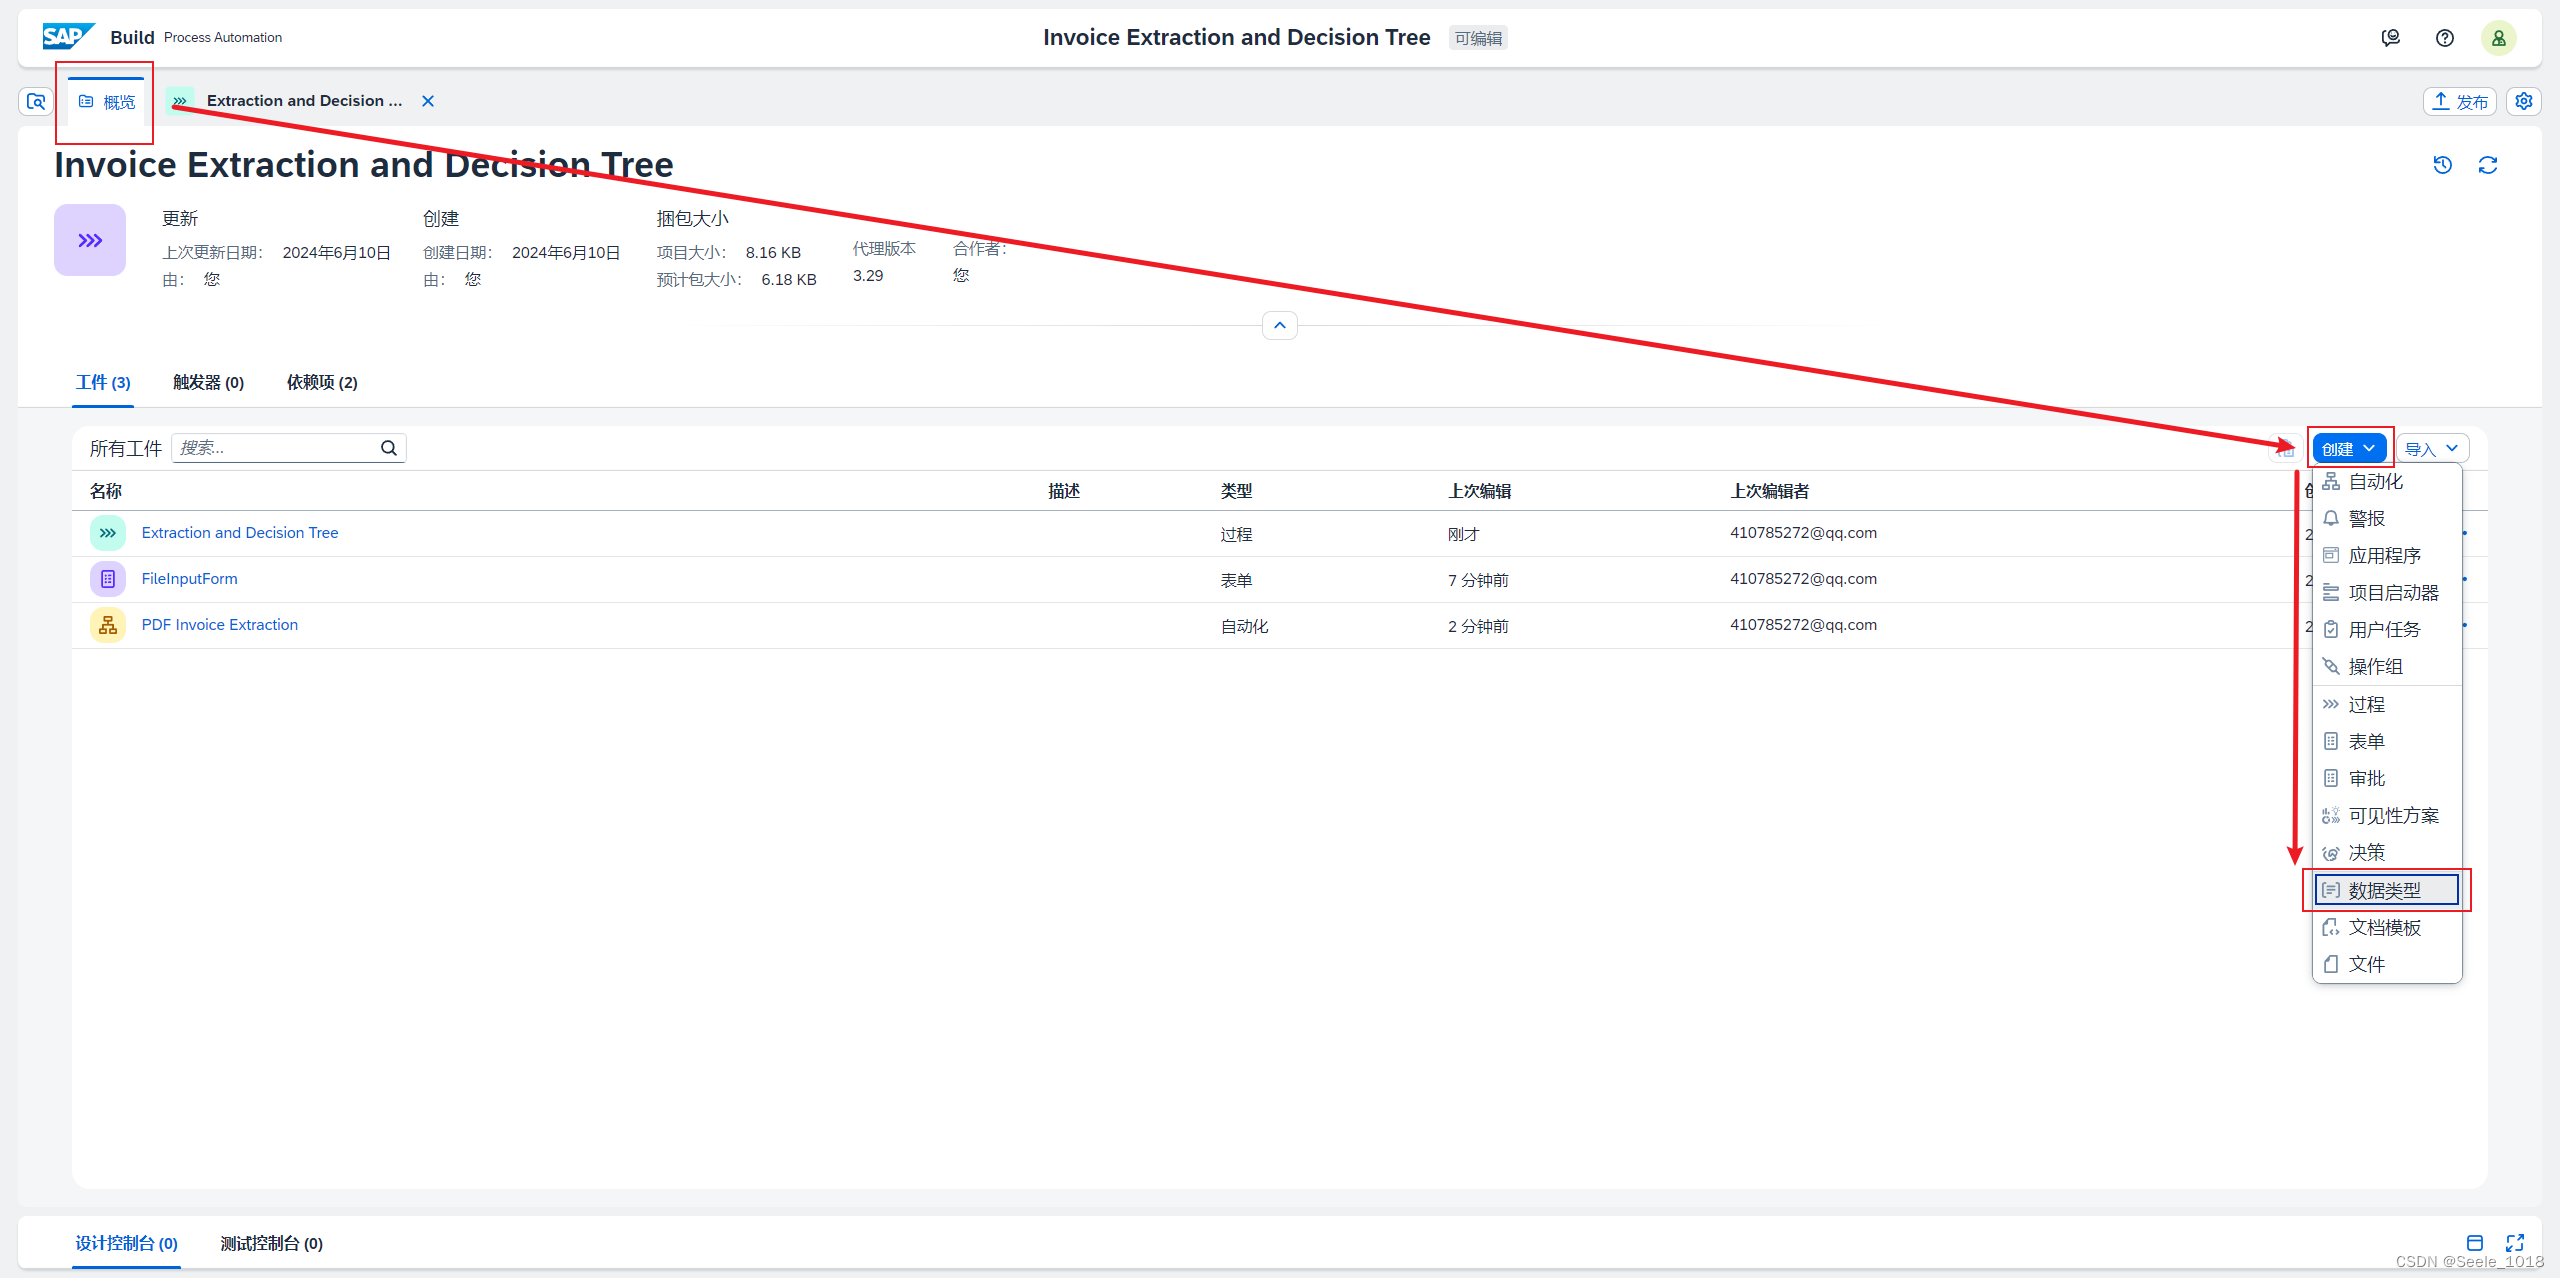The height and width of the screenshot is (1278, 2560).
Task: Collapse the project header section
Action: (x=1280, y=325)
